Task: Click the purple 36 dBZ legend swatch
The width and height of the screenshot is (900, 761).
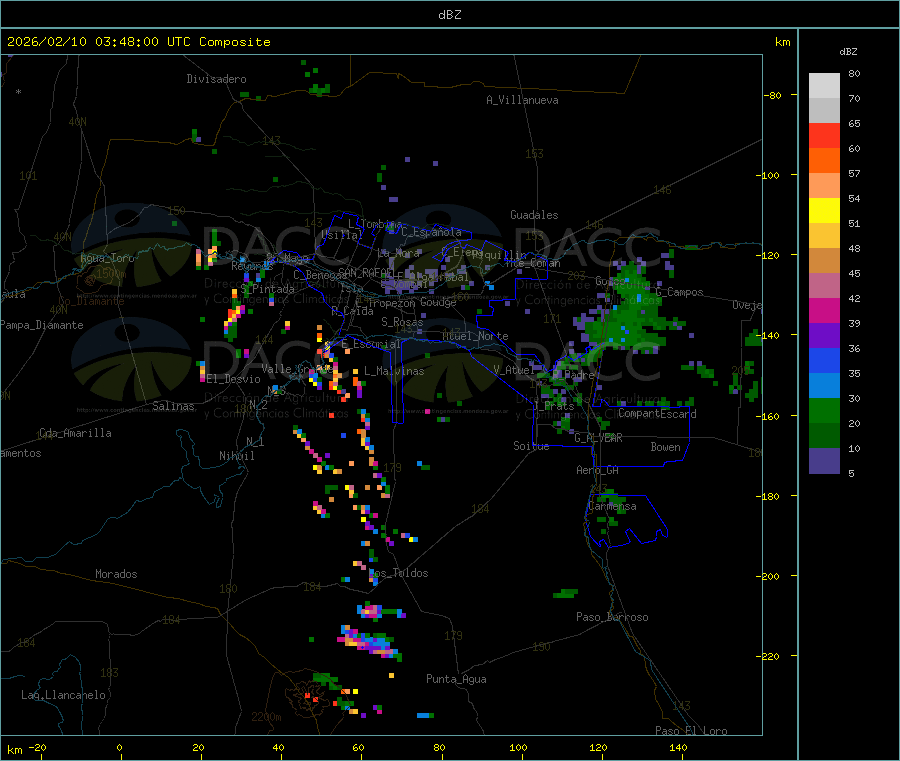Action: coord(824,336)
